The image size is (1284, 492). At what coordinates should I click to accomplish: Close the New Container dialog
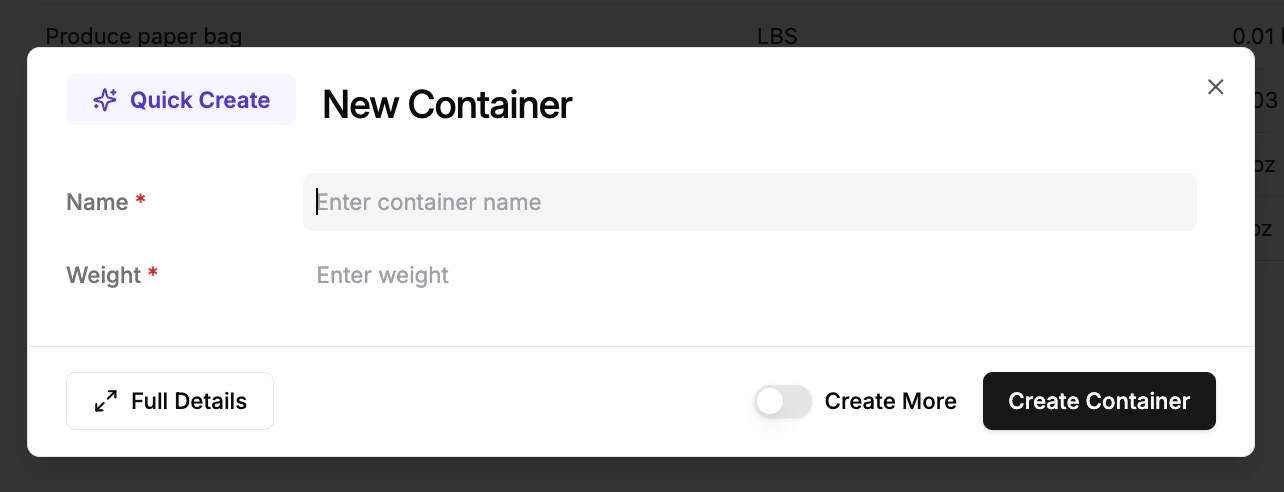tap(1215, 87)
